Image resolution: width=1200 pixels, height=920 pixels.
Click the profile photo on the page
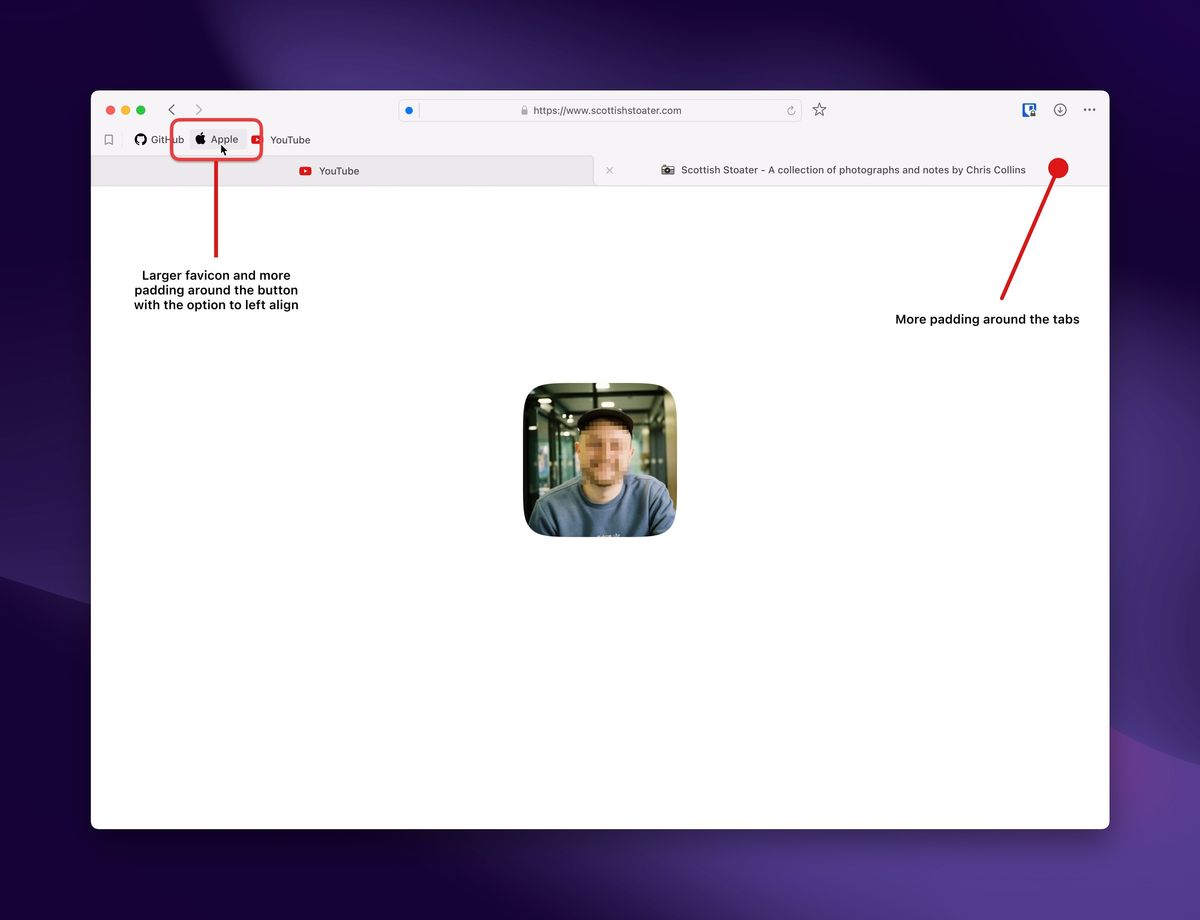point(600,460)
